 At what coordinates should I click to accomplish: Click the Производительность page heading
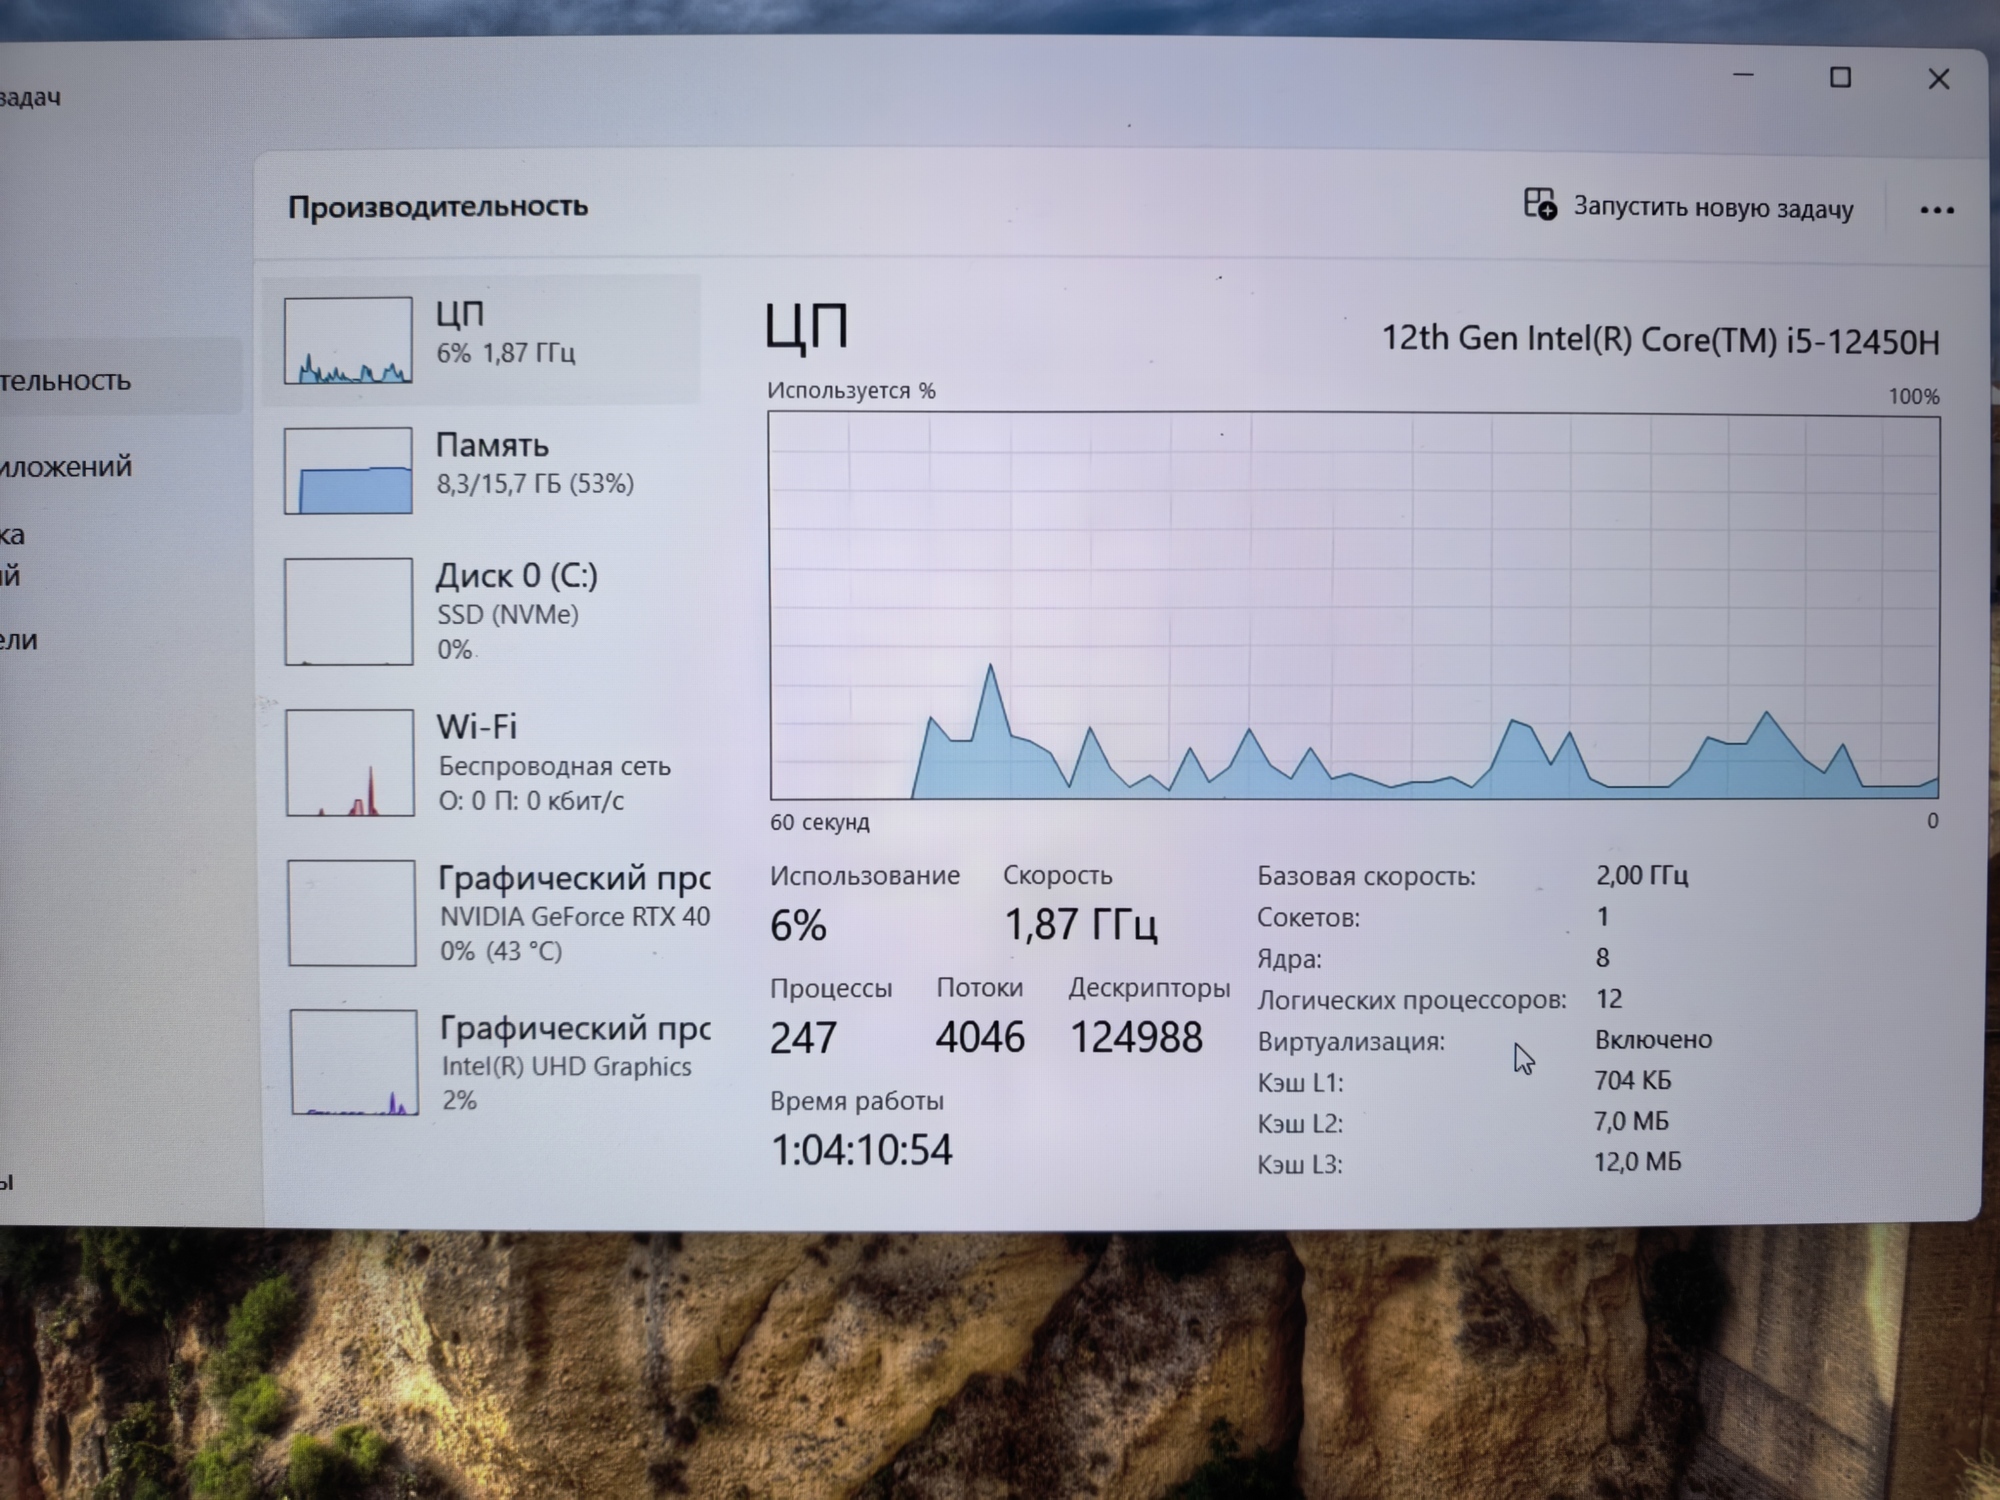pos(438,206)
